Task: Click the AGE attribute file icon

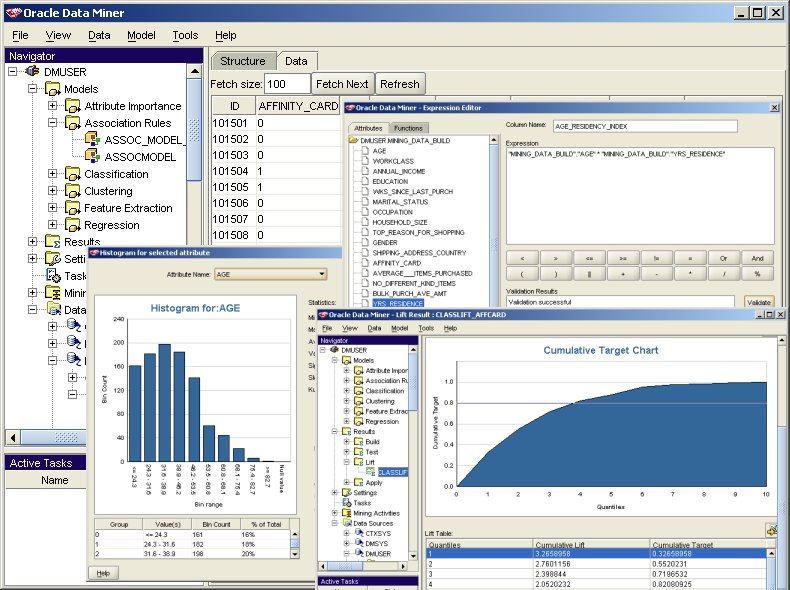Action: (365, 151)
